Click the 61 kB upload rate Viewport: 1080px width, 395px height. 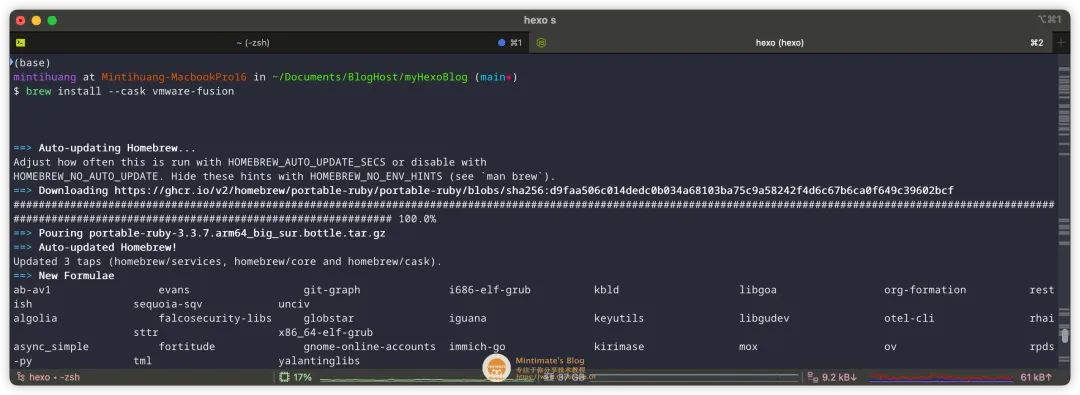1036,377
